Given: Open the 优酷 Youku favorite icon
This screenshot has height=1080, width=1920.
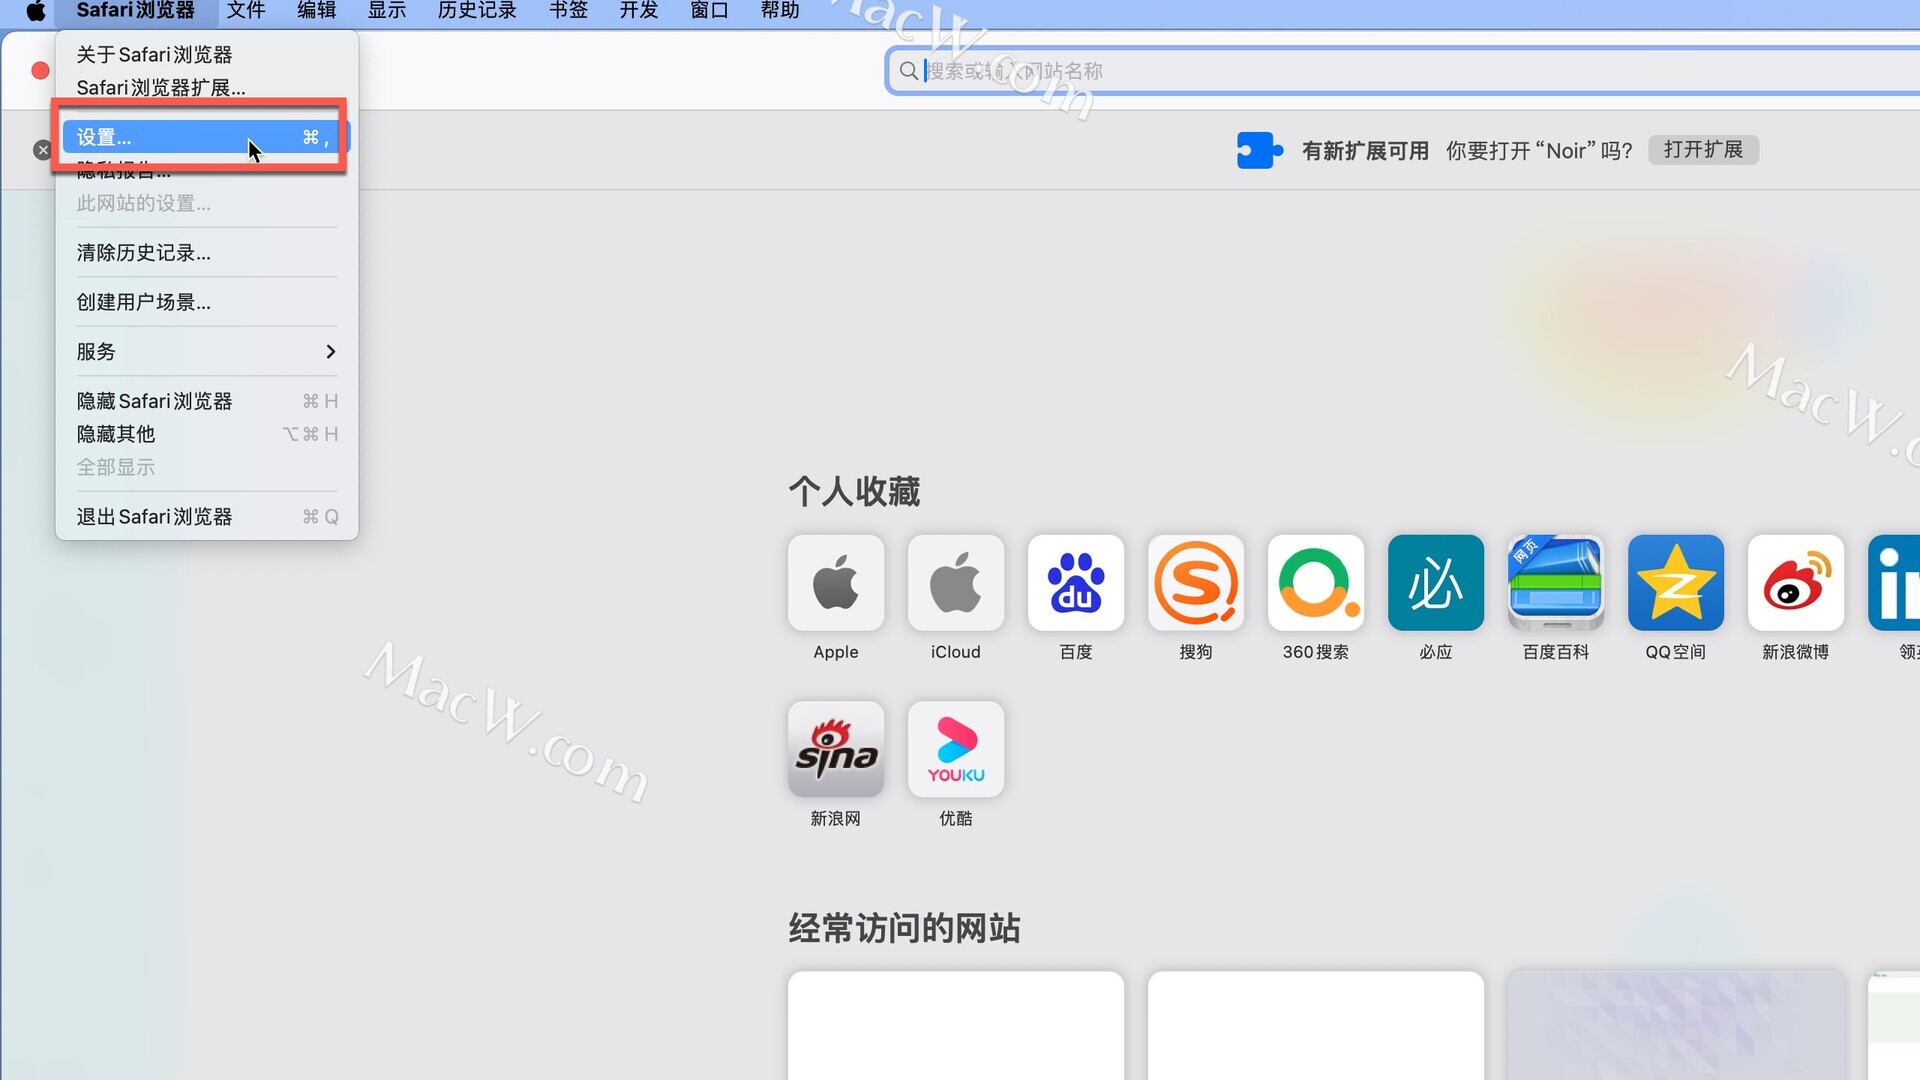Looking at the screenshot, I should (x=956, y=749).
